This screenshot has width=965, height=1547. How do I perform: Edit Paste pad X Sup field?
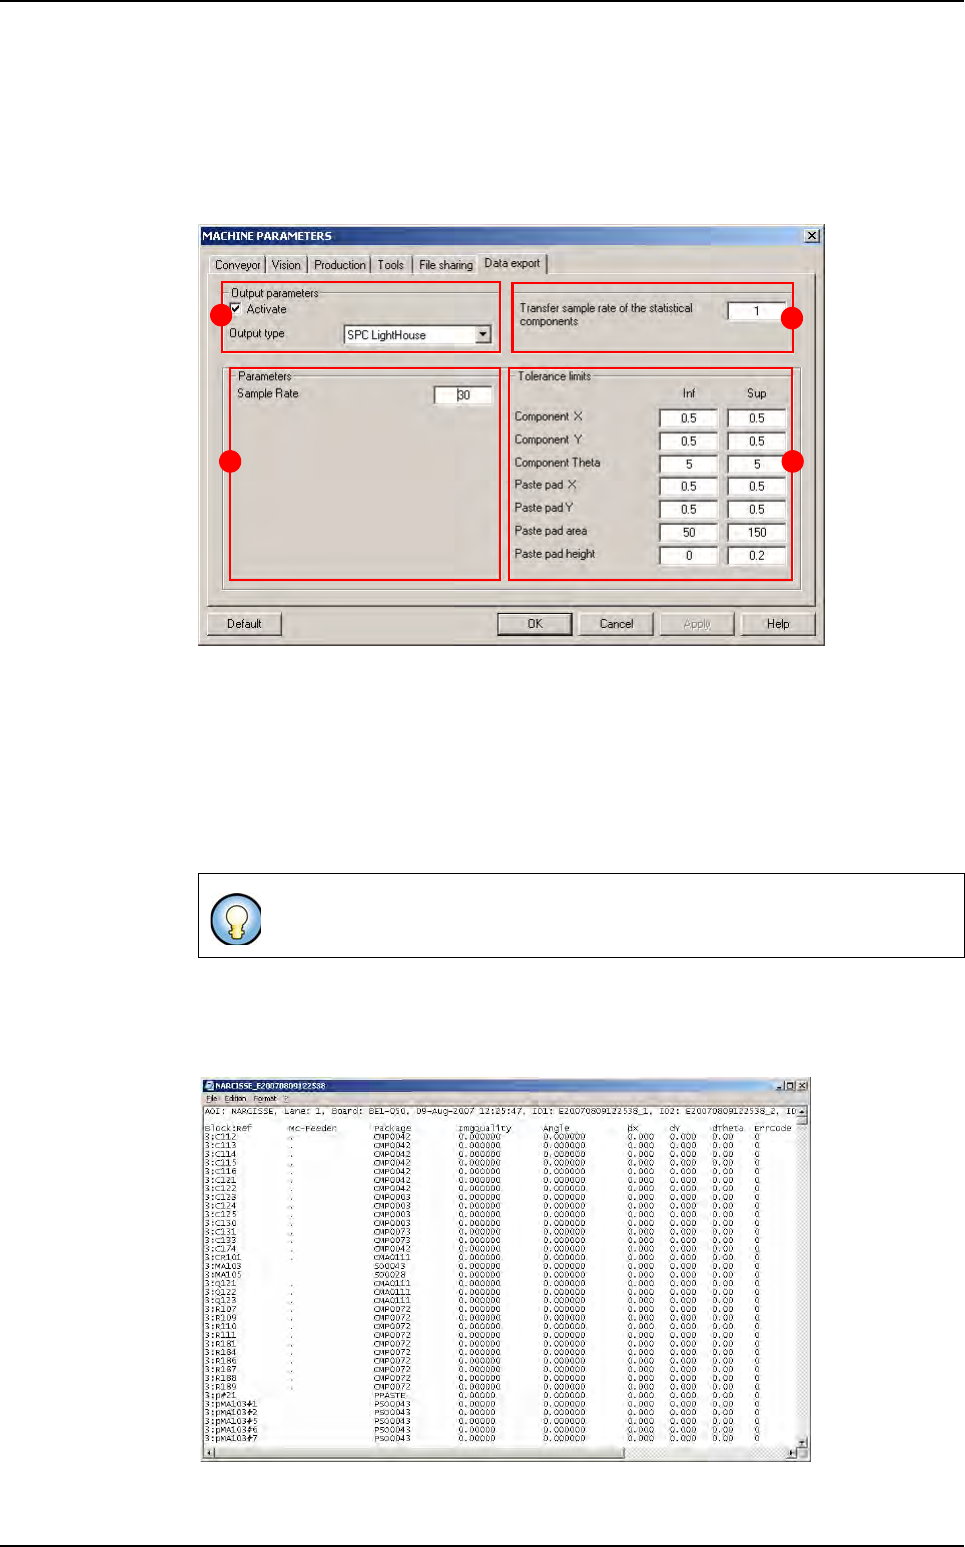(x=757, y=487)
